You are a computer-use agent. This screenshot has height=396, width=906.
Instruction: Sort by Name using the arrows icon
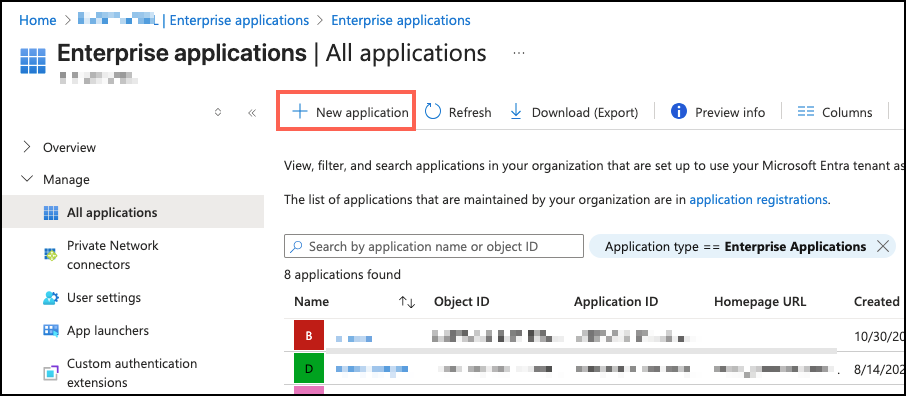pyautogui.click(x=407, y=302)
